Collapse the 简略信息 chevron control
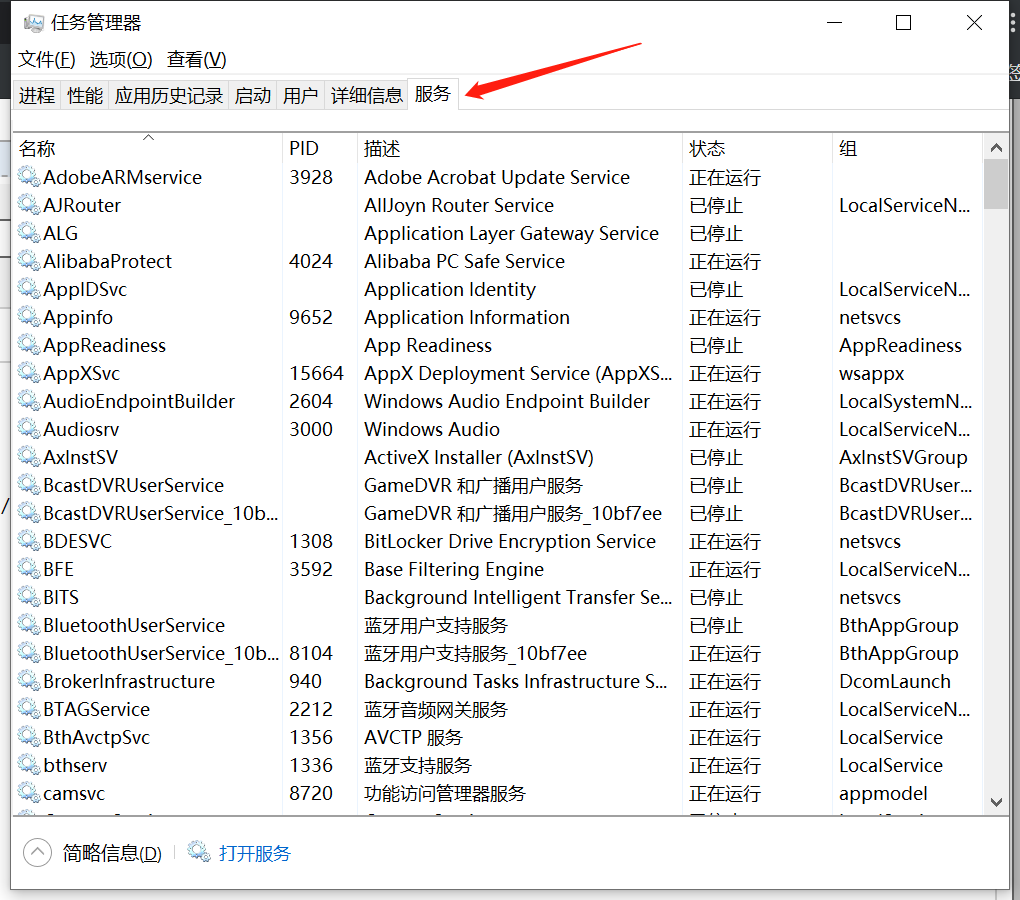Image resolution: width=1020 pixels, height=900 pixels. [37, 852]
